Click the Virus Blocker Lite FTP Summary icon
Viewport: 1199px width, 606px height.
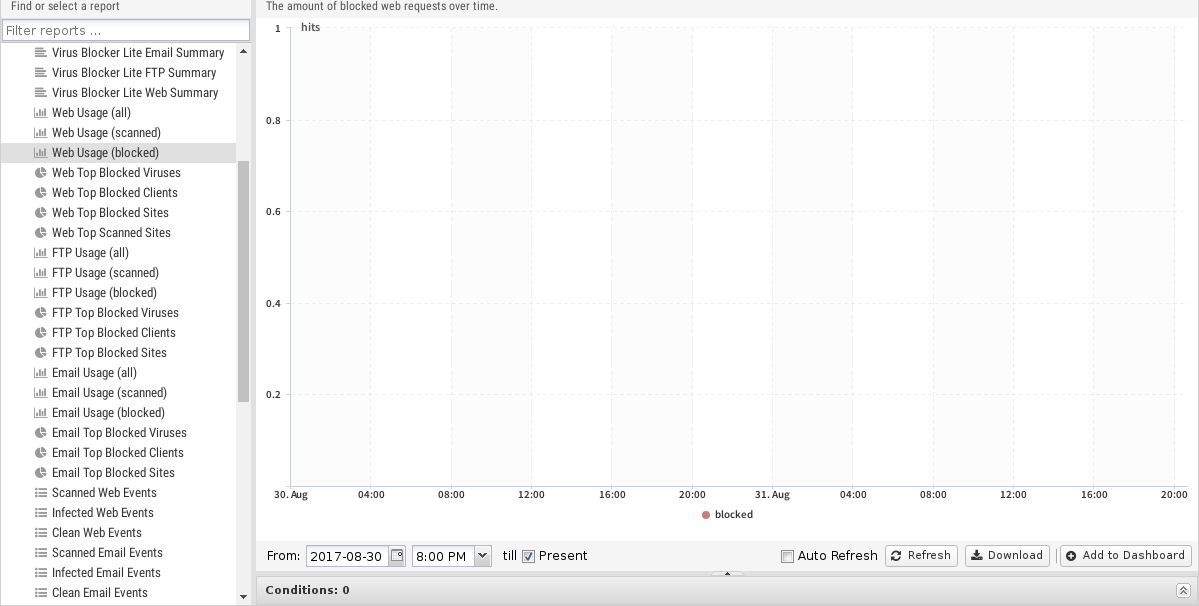pyautogui.click(x=41, y=73)
